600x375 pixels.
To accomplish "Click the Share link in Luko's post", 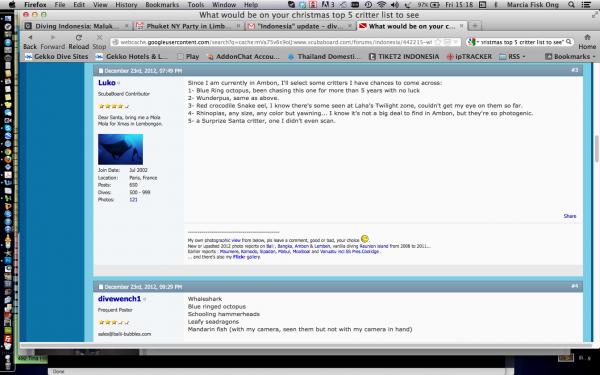I will [569, 216].
